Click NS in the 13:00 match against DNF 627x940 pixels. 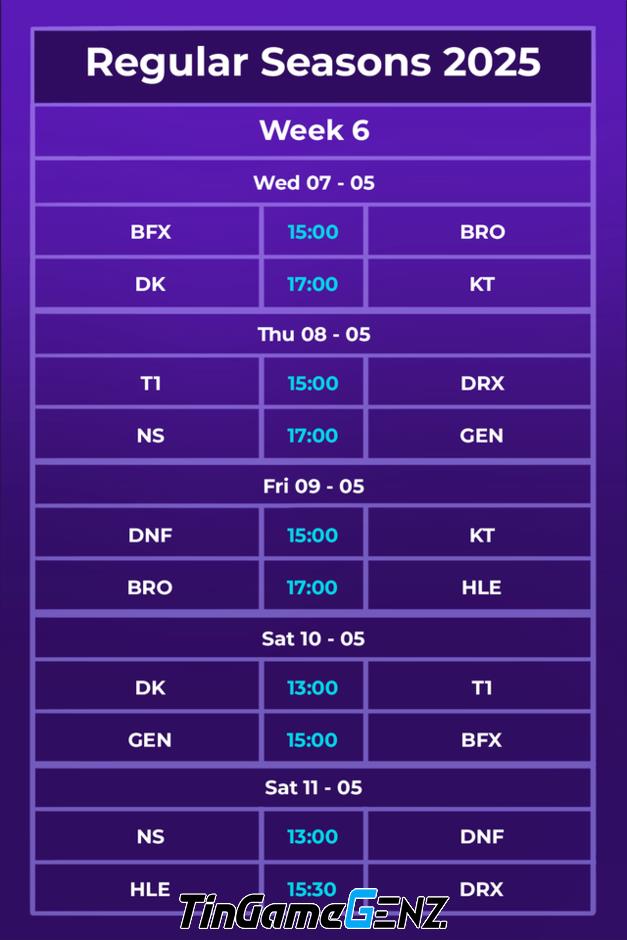[x=150, y=836]
